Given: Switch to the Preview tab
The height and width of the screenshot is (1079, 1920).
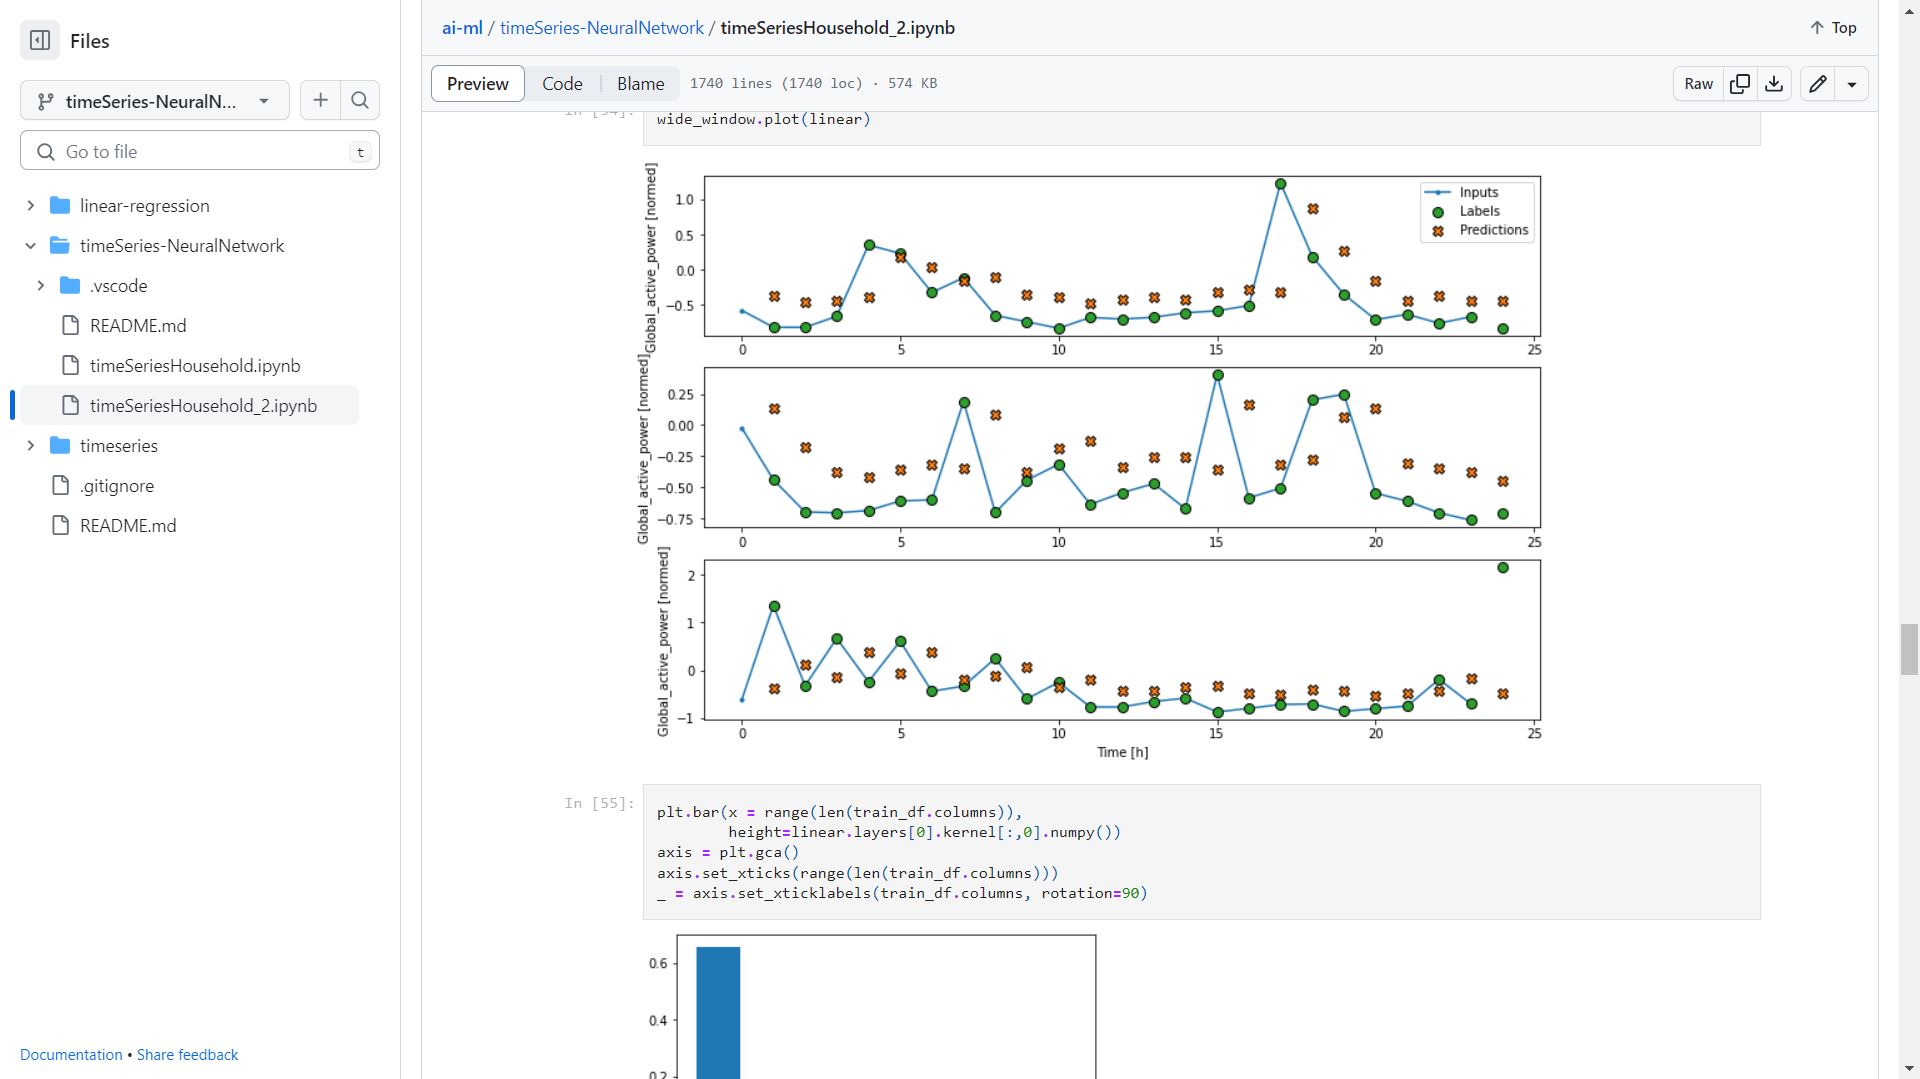Looking at the screenshot, I should (478, 84).
